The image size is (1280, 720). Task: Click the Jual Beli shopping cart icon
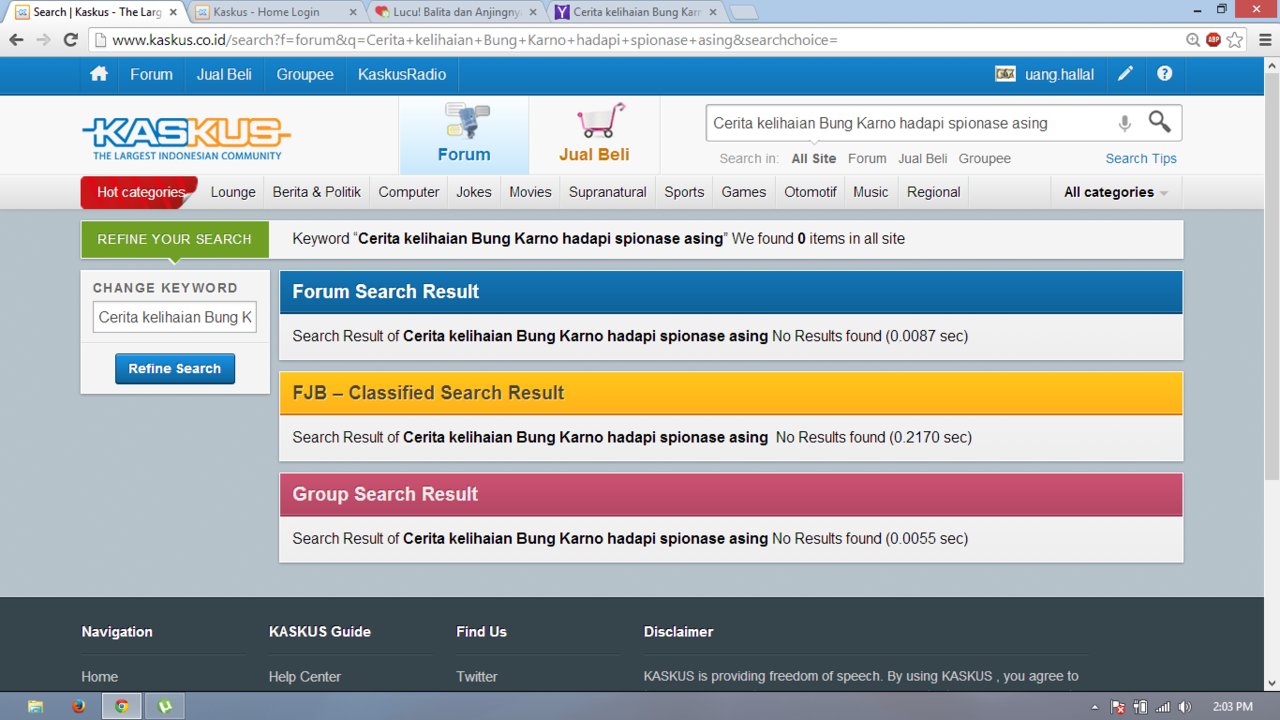(601, 121)
